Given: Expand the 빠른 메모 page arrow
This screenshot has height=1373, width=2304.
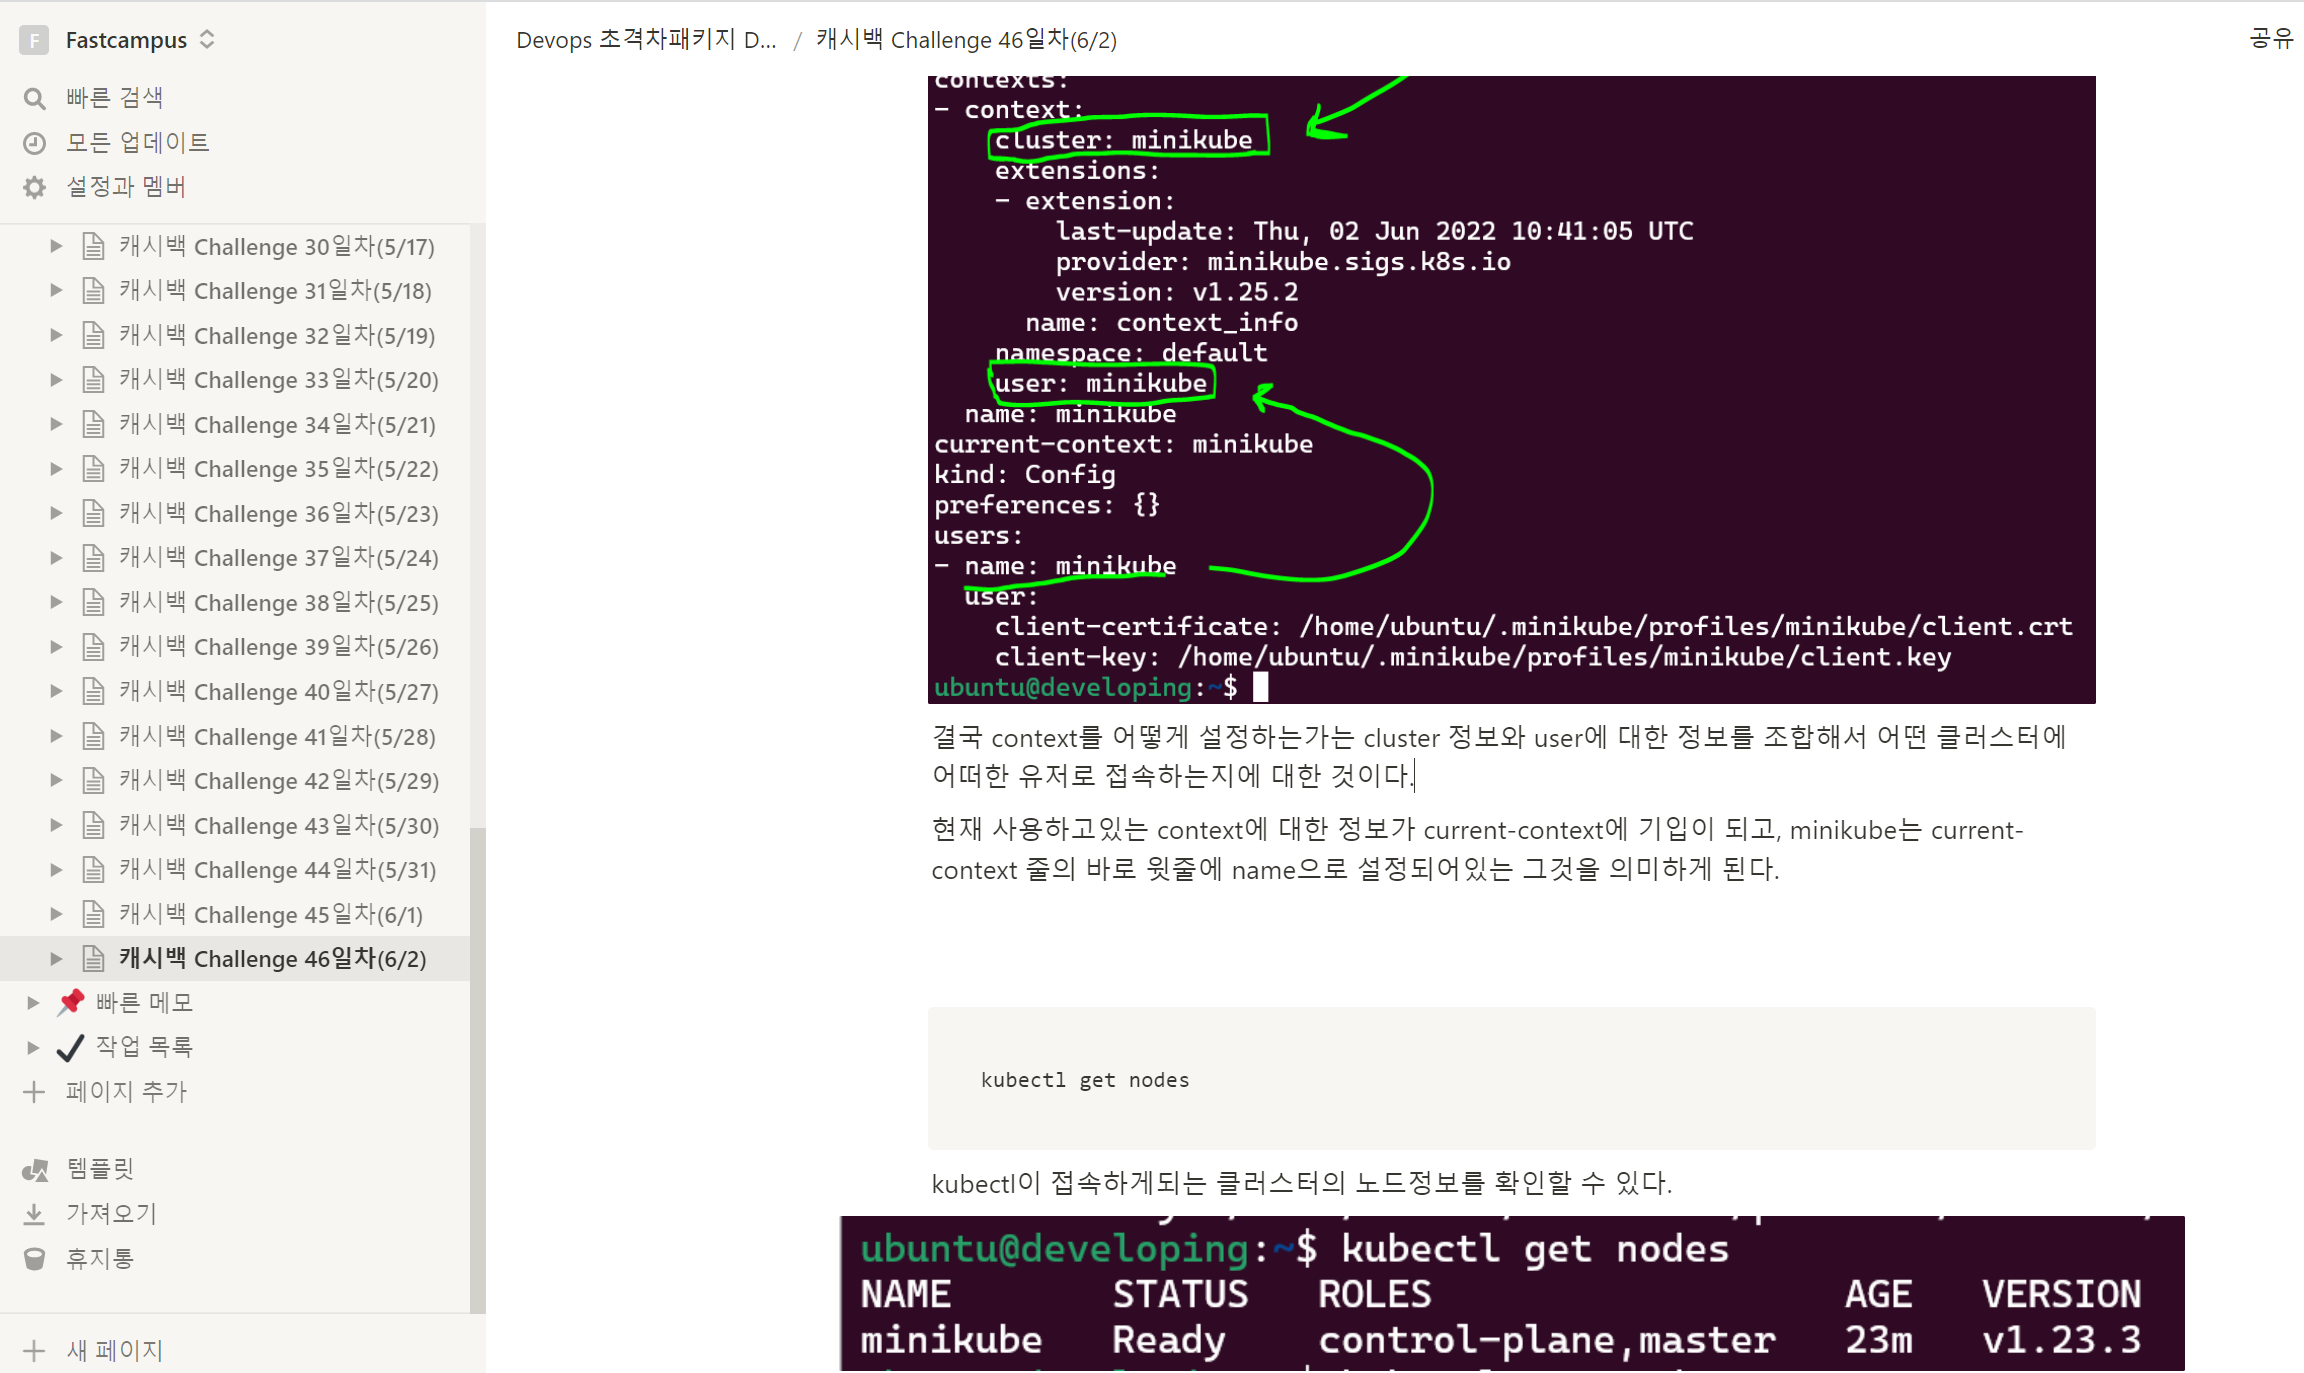Looking at the screenshot, I should point(33,1002).
